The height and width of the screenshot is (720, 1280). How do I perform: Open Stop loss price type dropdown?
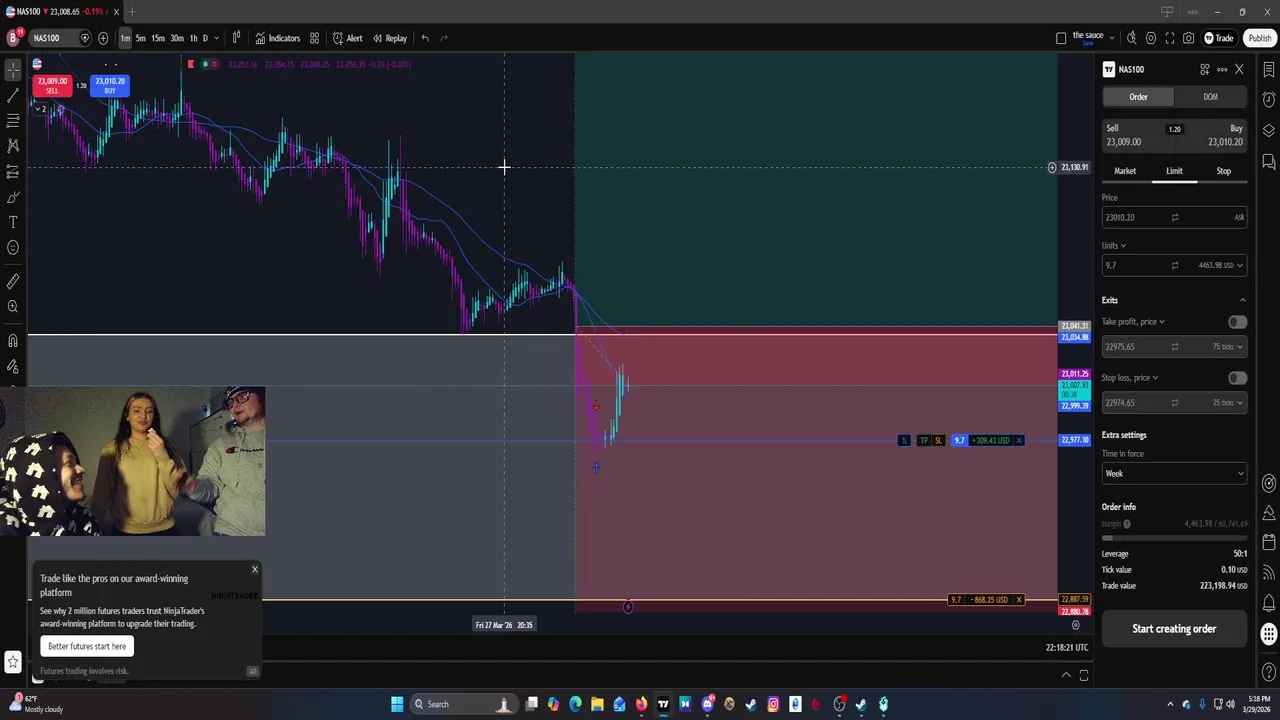pos(1130,378)
